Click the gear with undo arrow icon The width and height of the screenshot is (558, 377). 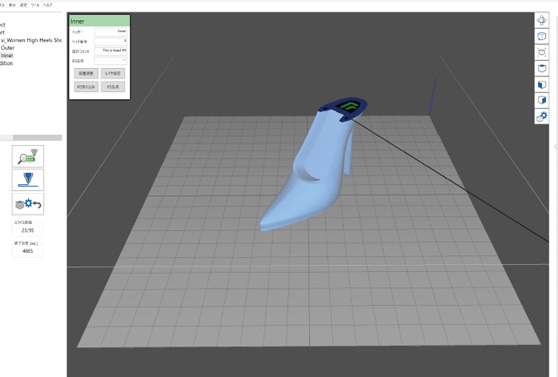click(28, 204)
